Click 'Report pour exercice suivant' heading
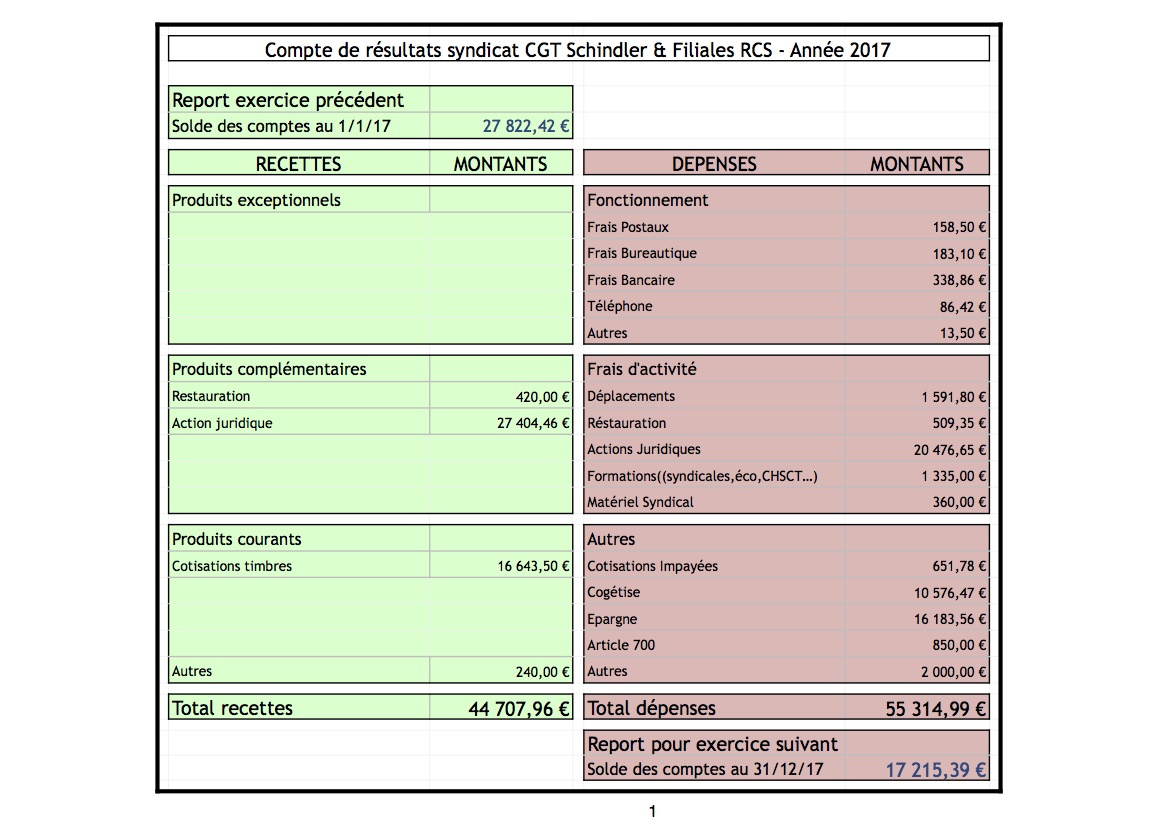The height and width of the screenshot is (826, 1169). 712,745
